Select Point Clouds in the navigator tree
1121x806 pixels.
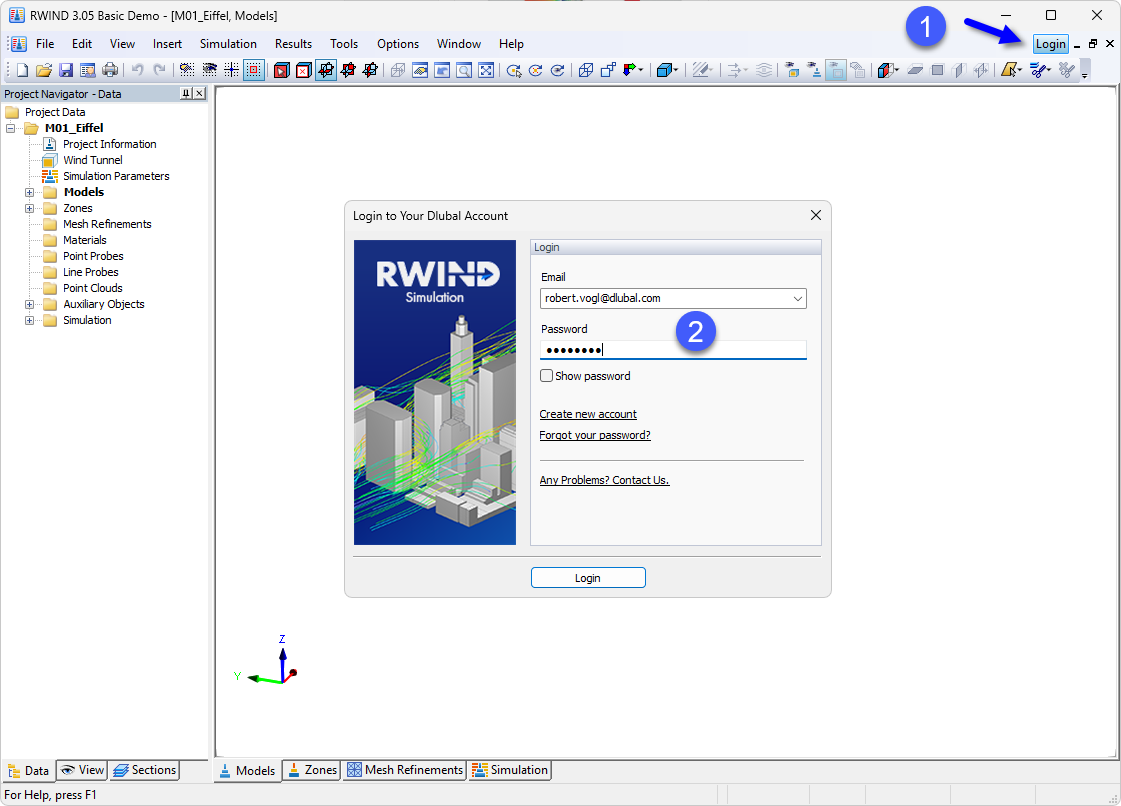(x=93, y=288)
